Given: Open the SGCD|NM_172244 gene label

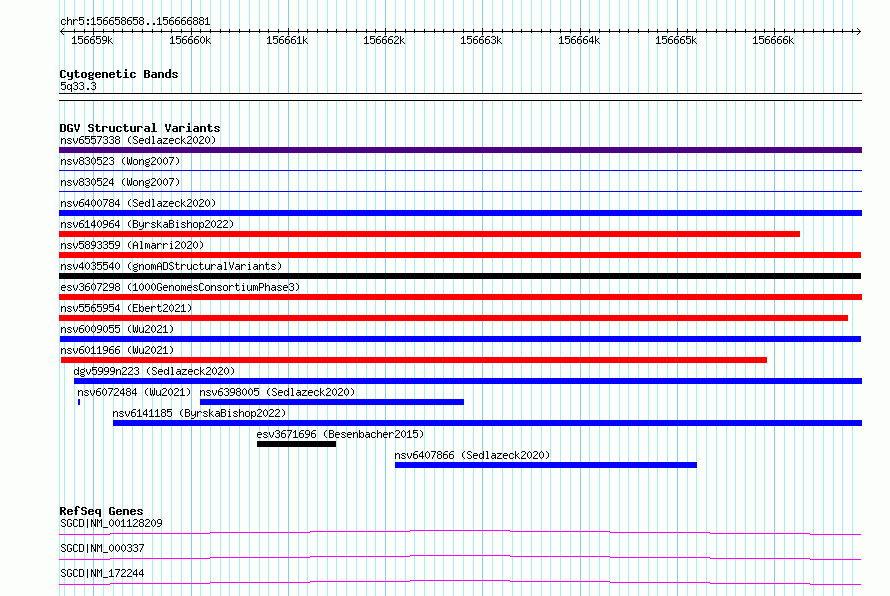Looking at the screenshot, I should (x=102, y=573).
